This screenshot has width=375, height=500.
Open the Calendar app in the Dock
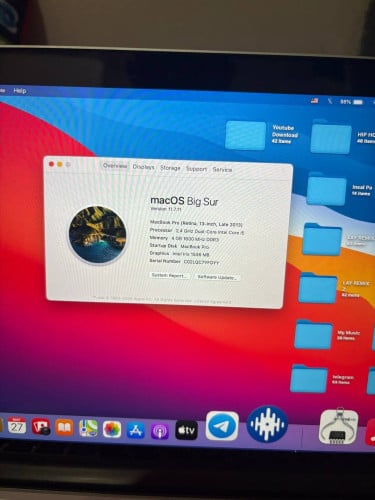(17, 425)
